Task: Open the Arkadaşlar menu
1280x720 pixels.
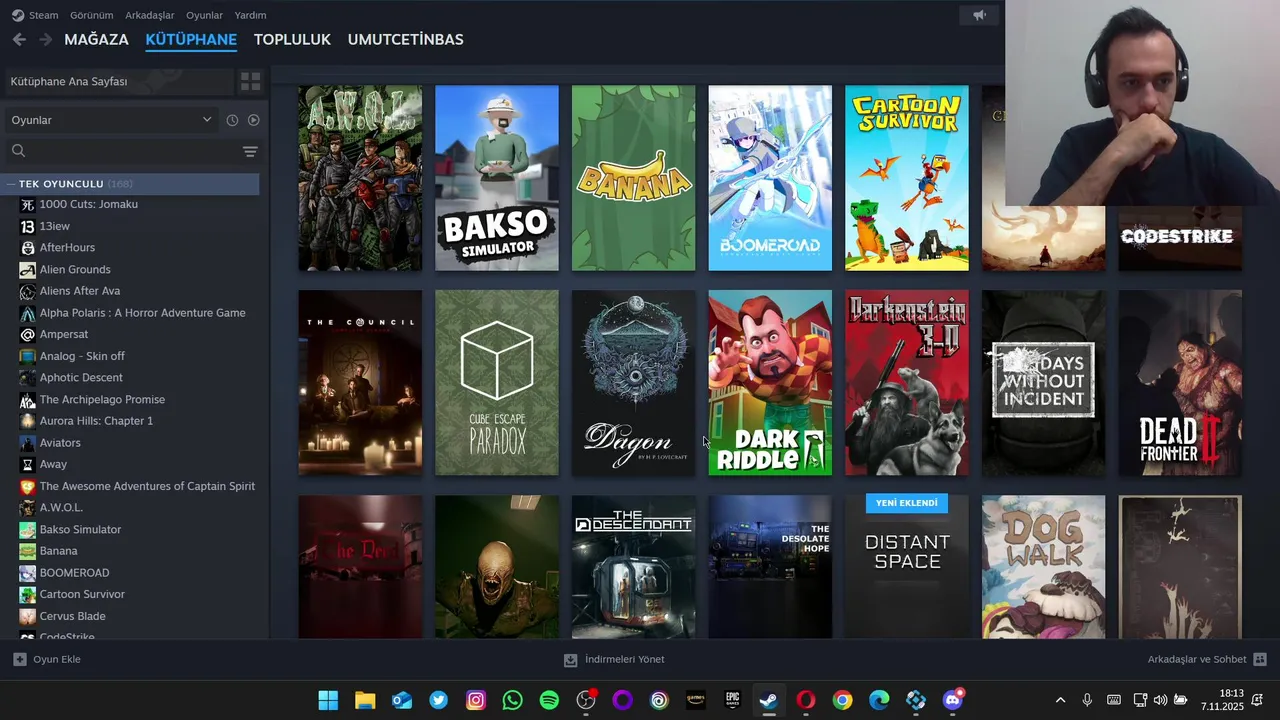Action: coord(150,15)
